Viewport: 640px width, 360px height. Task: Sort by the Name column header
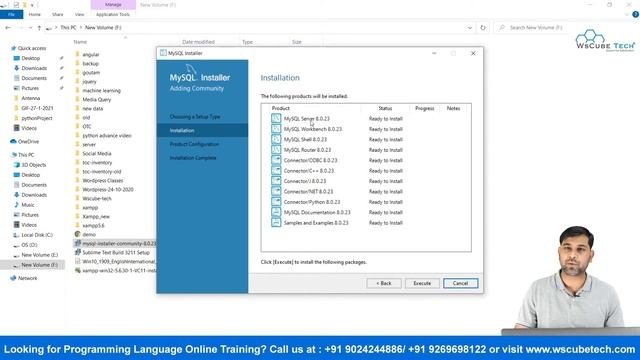click(80, 42)
